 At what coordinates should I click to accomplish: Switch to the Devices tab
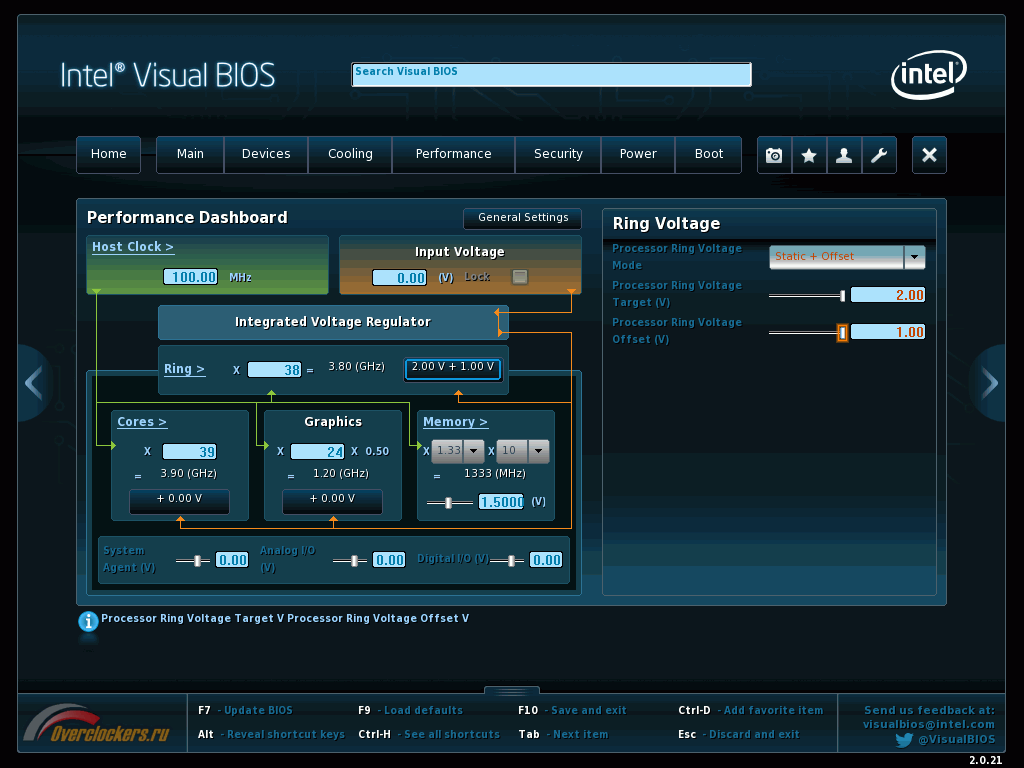[x=266, y=154]
